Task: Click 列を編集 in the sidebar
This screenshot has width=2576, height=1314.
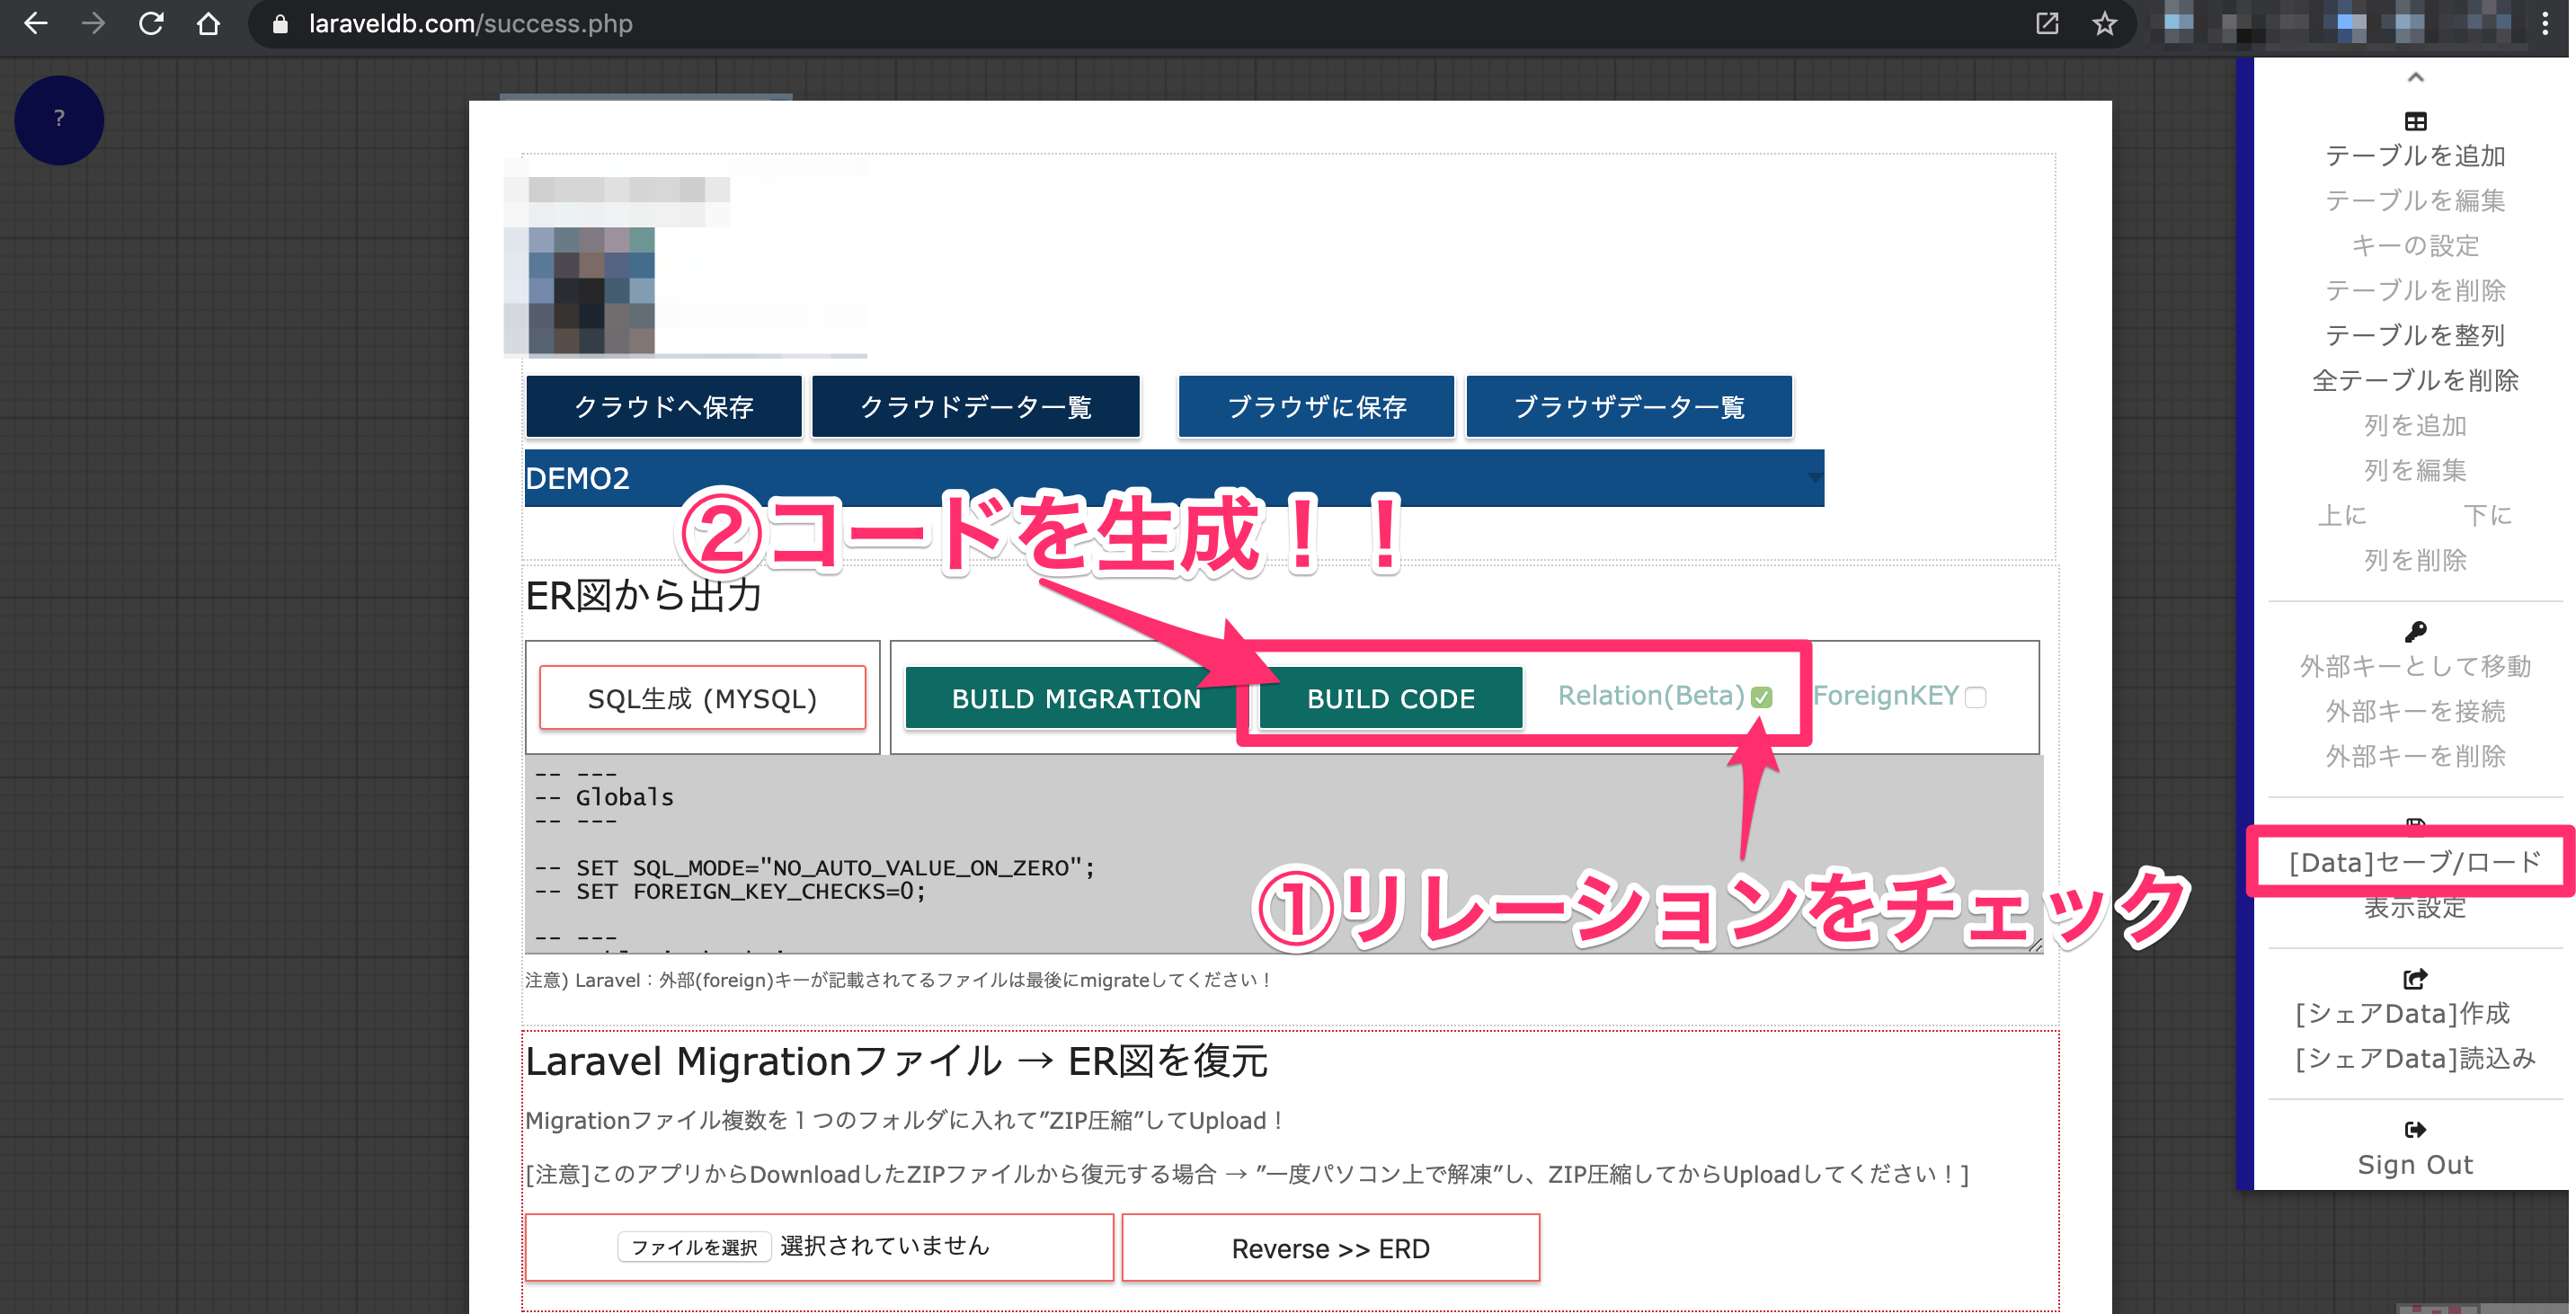Action: (2415, 471)
